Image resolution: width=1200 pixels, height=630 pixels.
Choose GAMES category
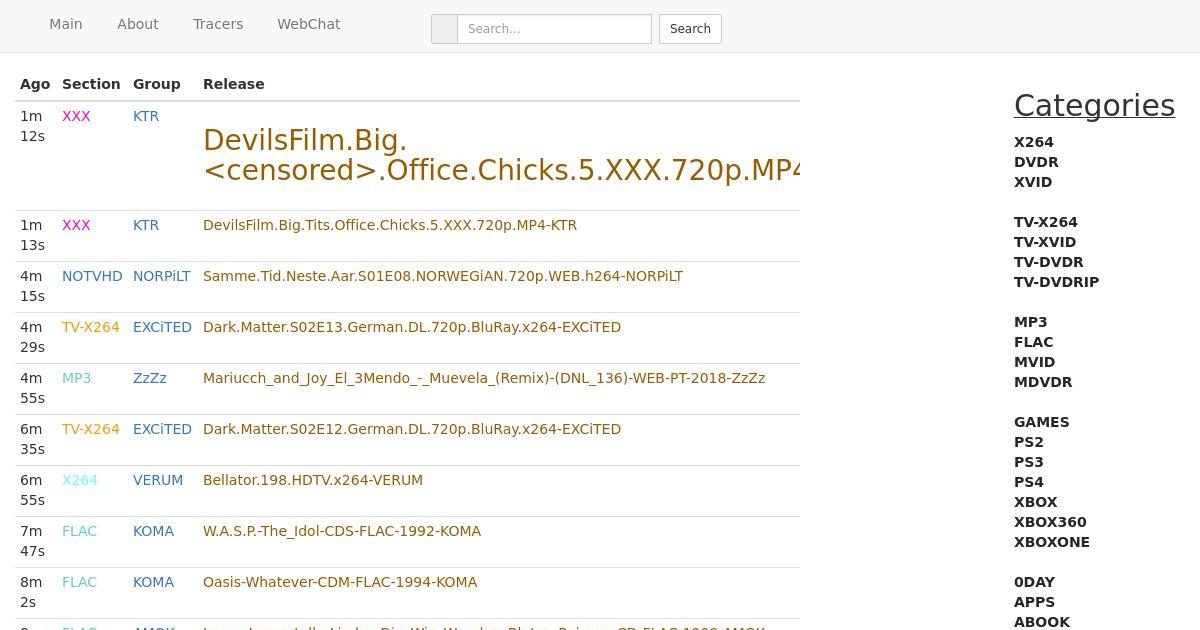(1042, 422)
